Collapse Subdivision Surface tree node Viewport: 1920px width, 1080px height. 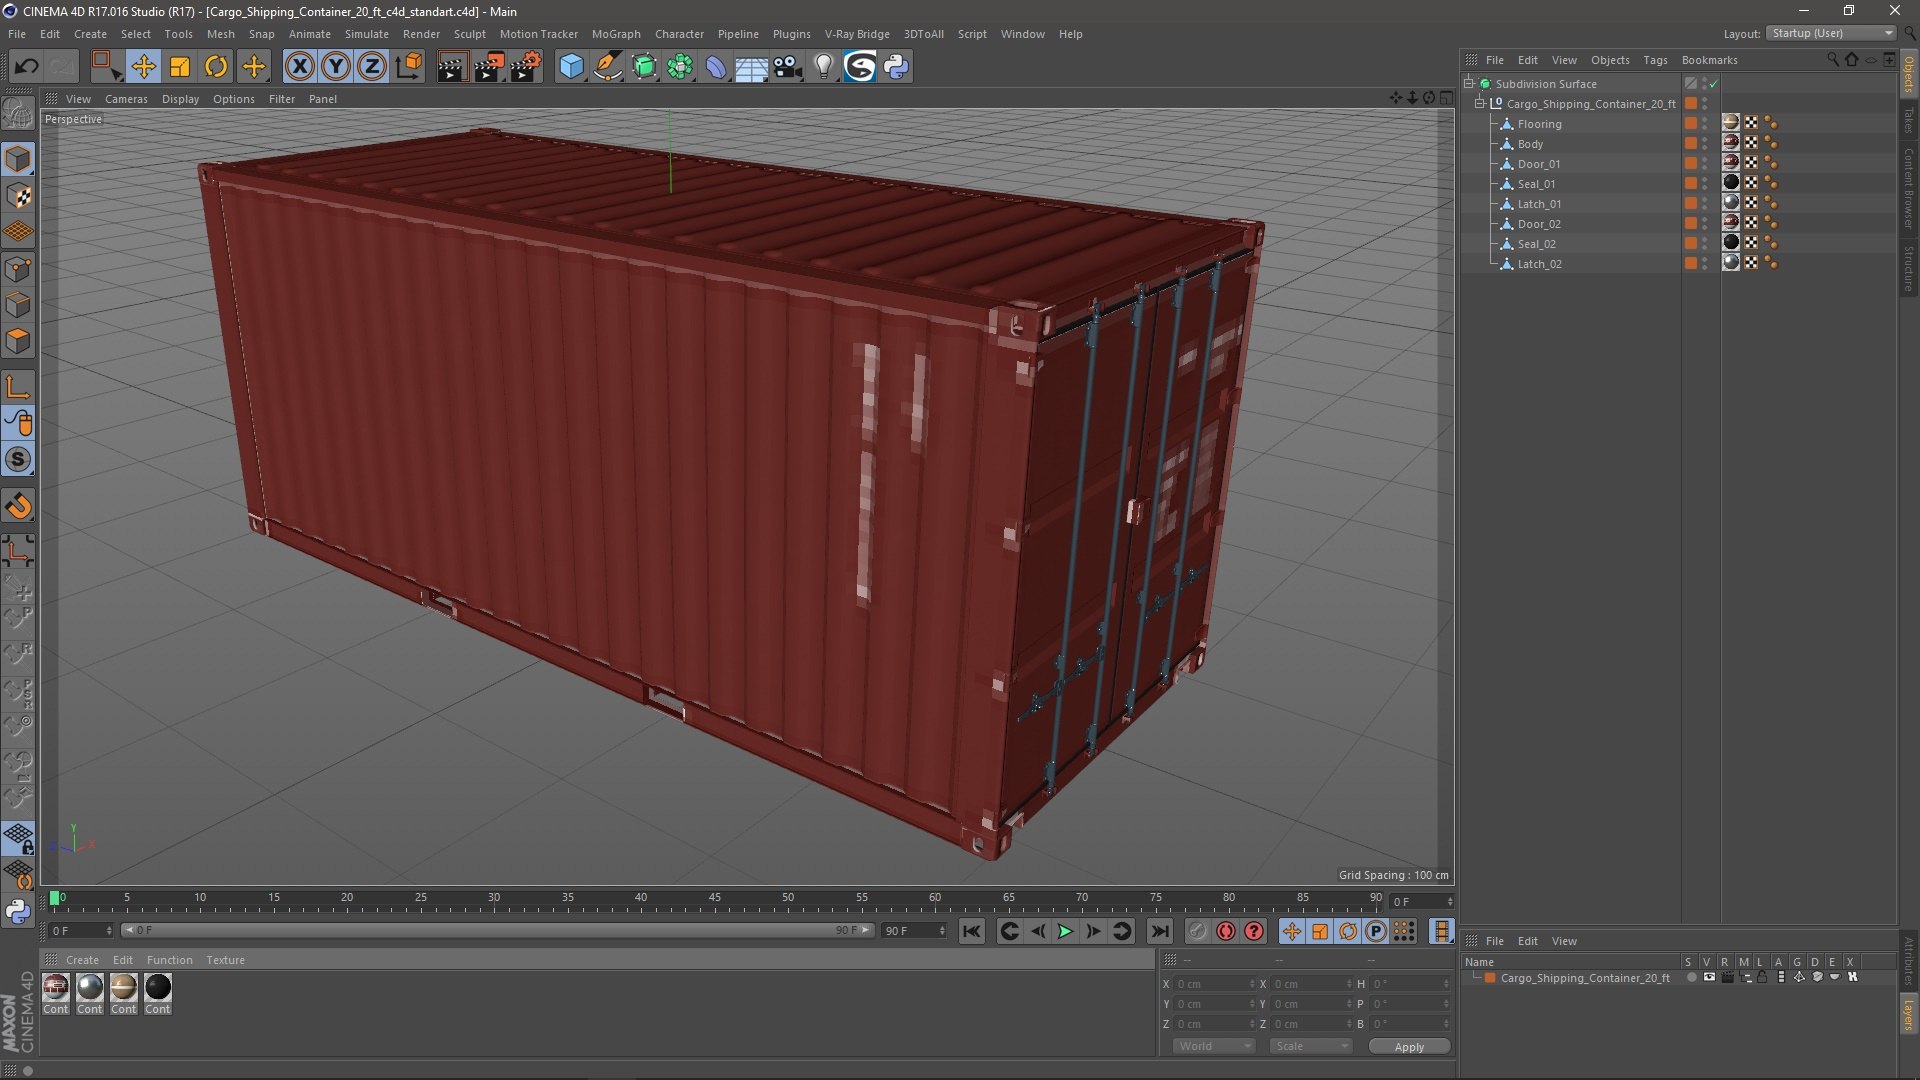(1469, 84)
